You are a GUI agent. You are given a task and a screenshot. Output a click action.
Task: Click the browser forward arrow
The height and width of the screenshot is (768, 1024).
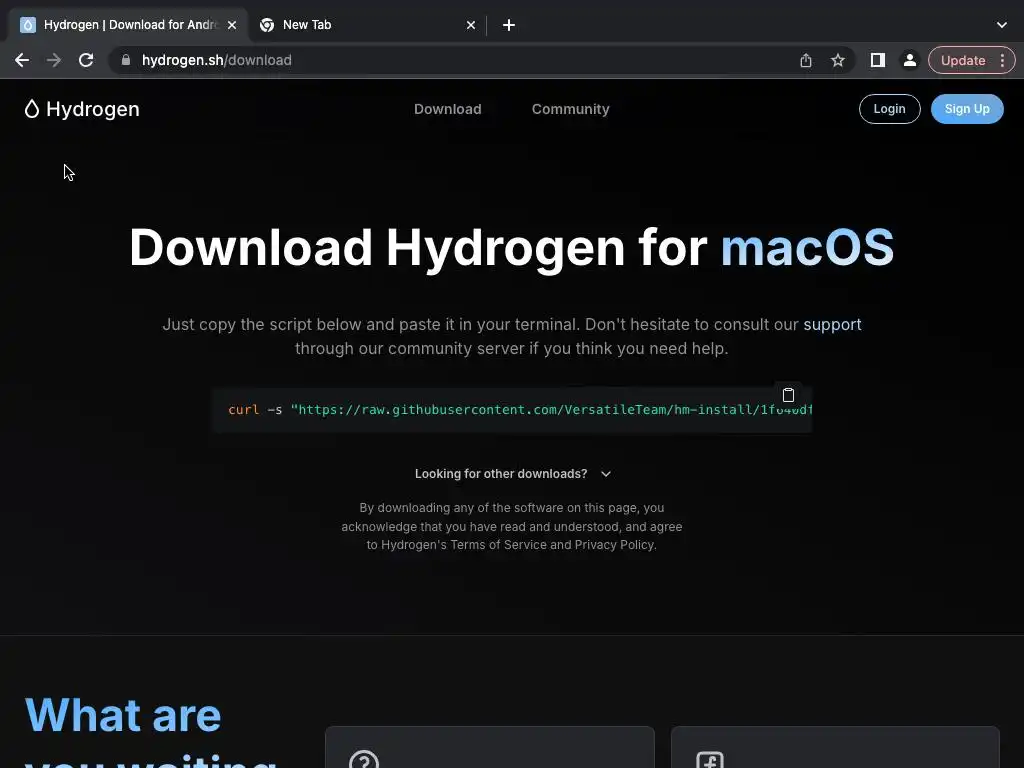(x=54, y=60)
